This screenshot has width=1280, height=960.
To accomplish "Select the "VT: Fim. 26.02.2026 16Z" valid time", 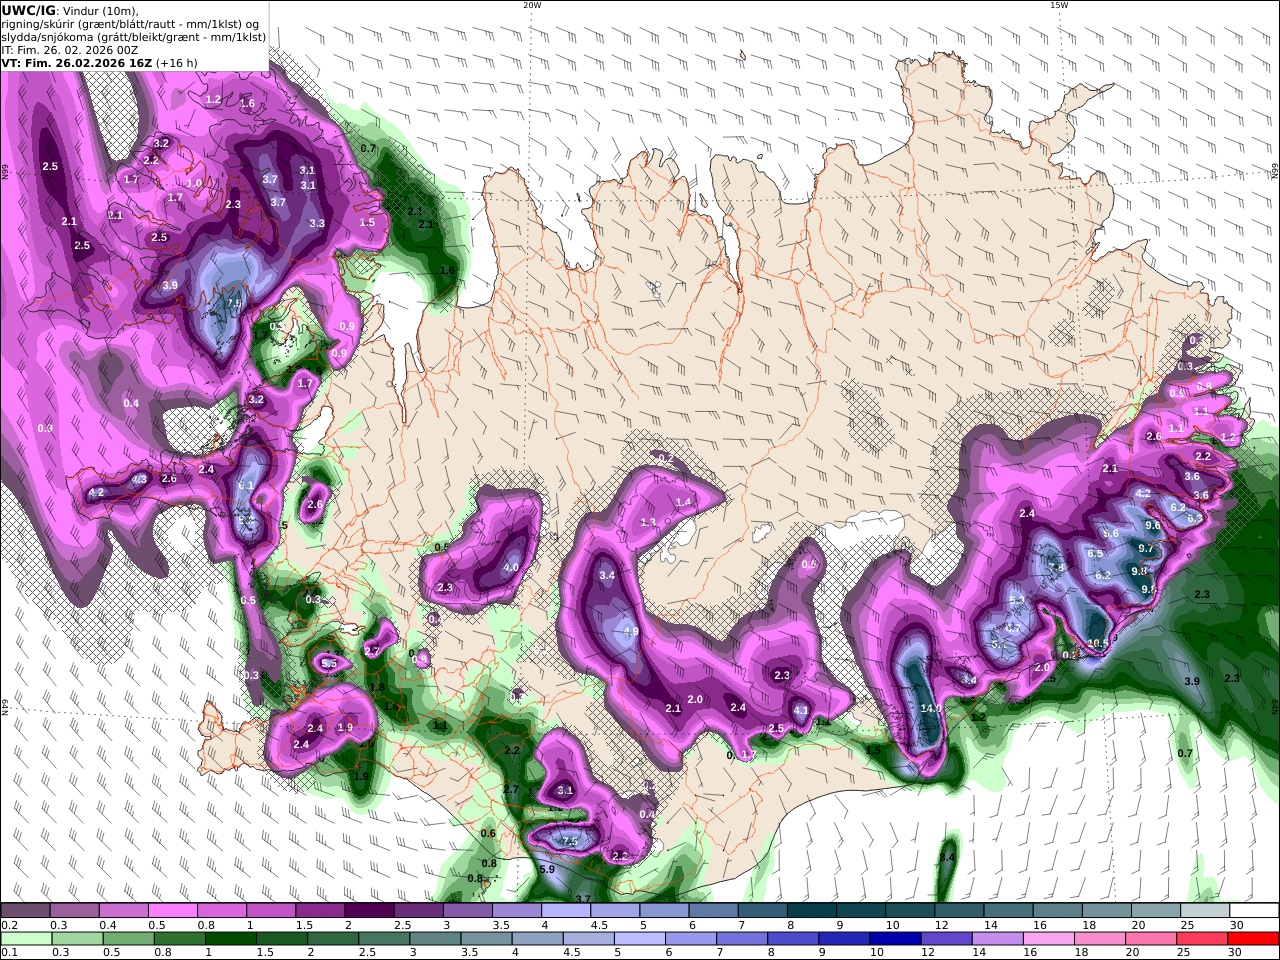I will point(76,62).
